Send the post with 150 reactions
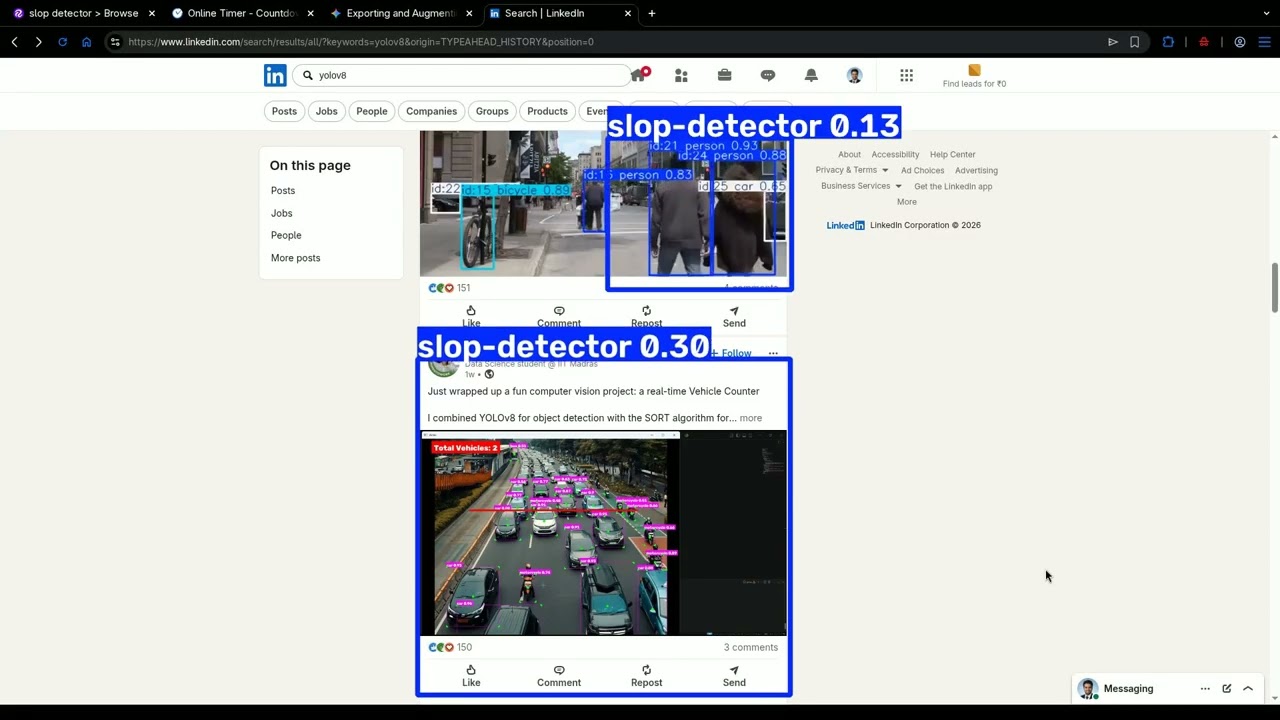This screenshot has height=720, width=1280. click(x=734, y=676)
